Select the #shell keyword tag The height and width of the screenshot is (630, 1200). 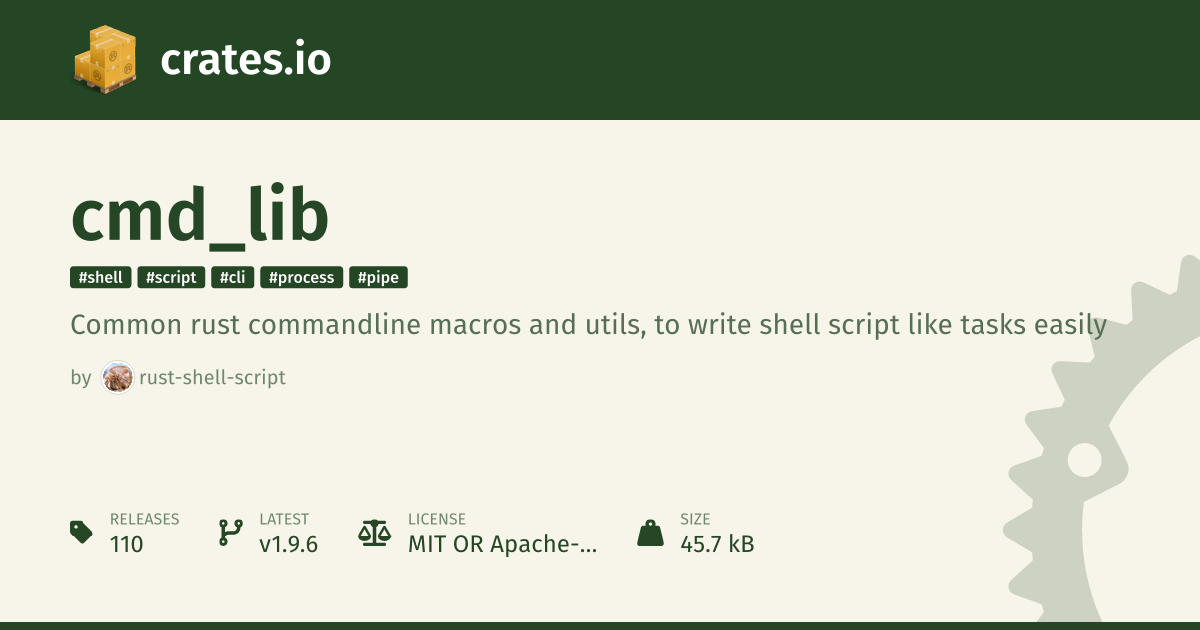tap(101, 278)
